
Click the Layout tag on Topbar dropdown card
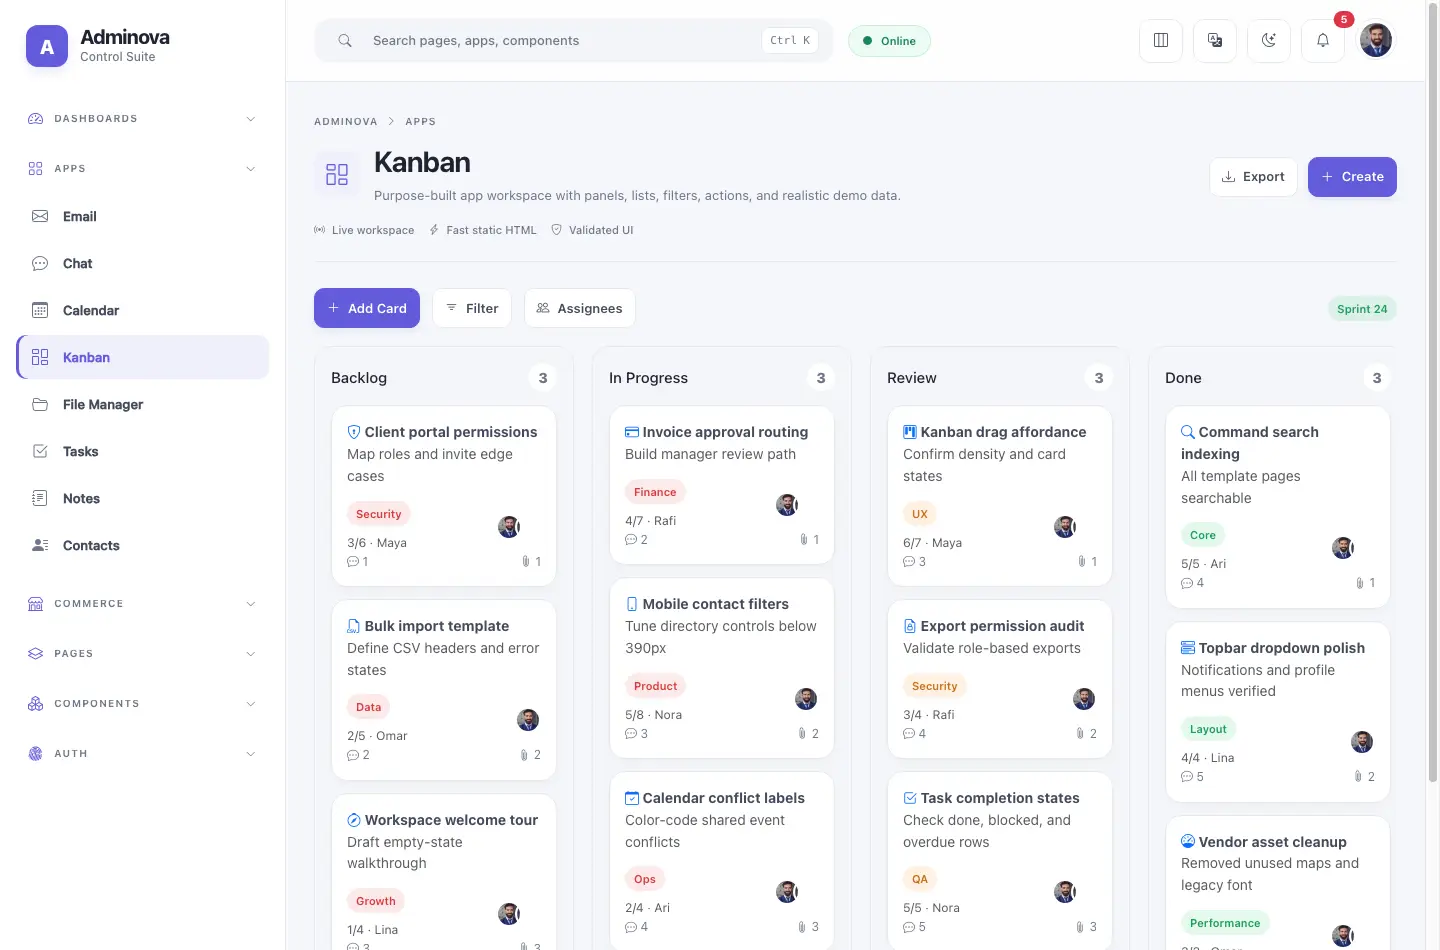pyautogui.click(x=1208, y=729)
